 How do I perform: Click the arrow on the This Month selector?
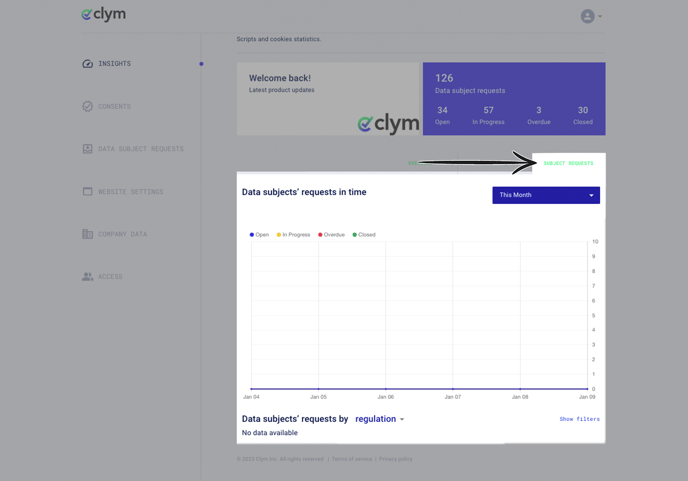click(x=591, y=195)
